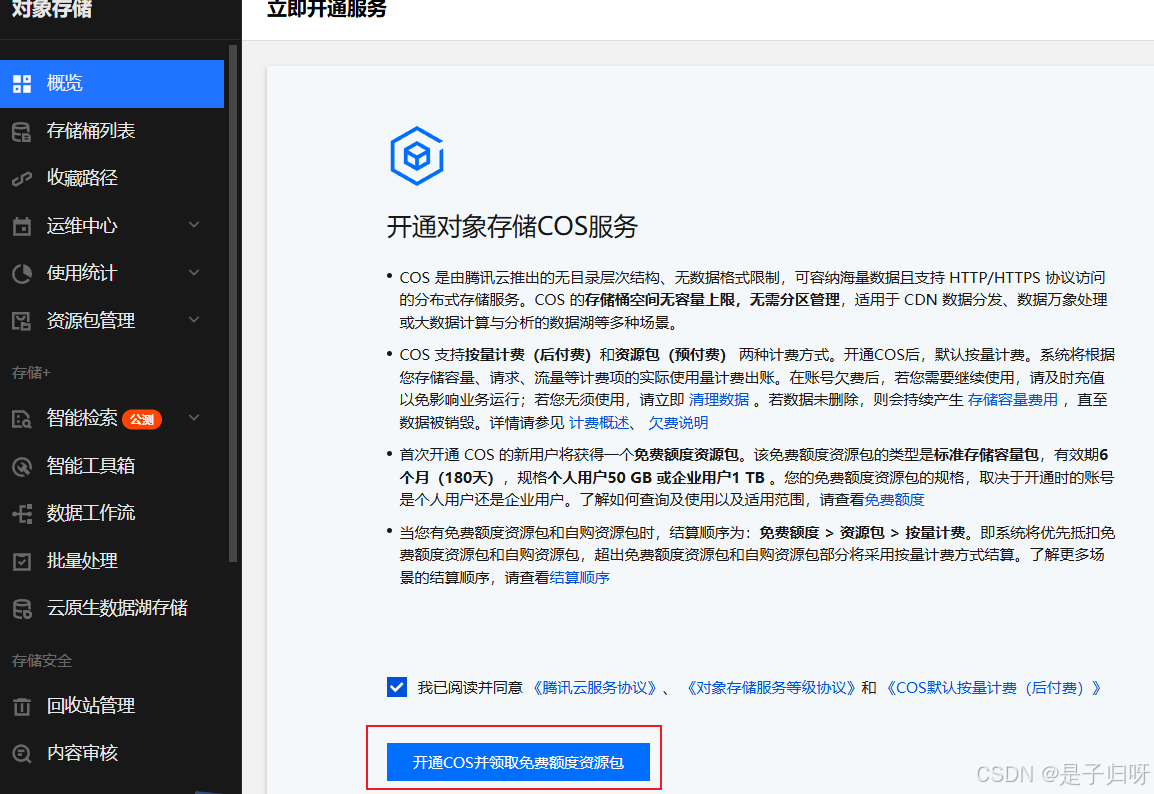Click the blue COS hexagon logo
Screen dimensions: 1154x794
pyautogui.click(x=417, y=156)
